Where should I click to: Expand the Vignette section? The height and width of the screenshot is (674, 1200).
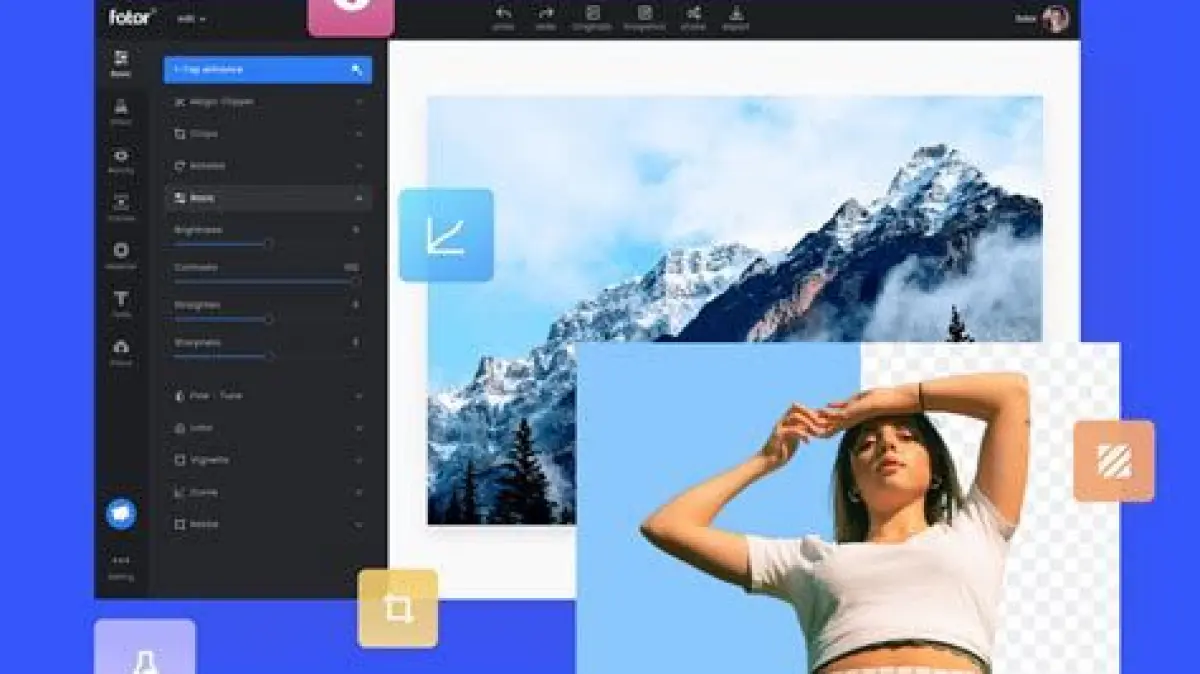(267, 460)
